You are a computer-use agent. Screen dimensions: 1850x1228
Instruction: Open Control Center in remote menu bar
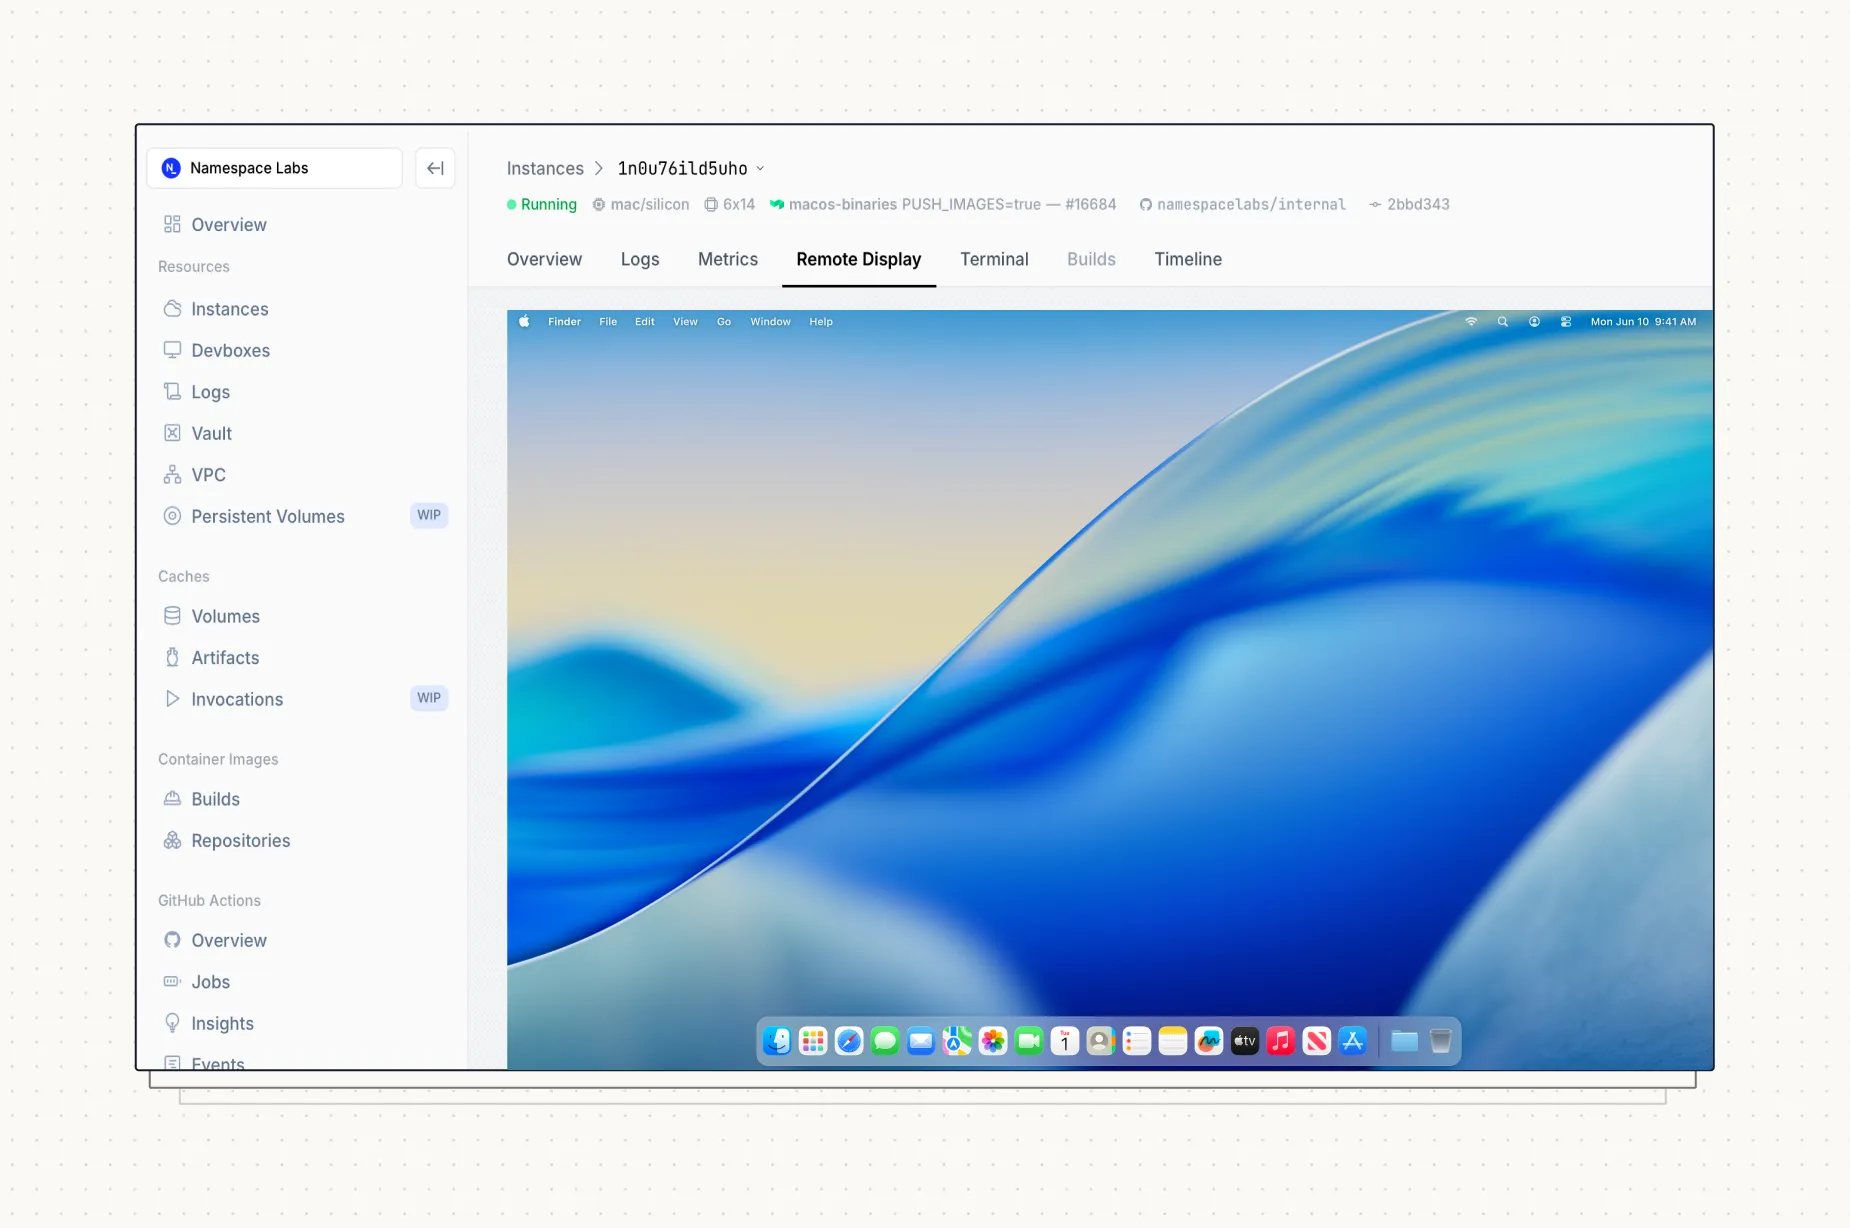1566,321
